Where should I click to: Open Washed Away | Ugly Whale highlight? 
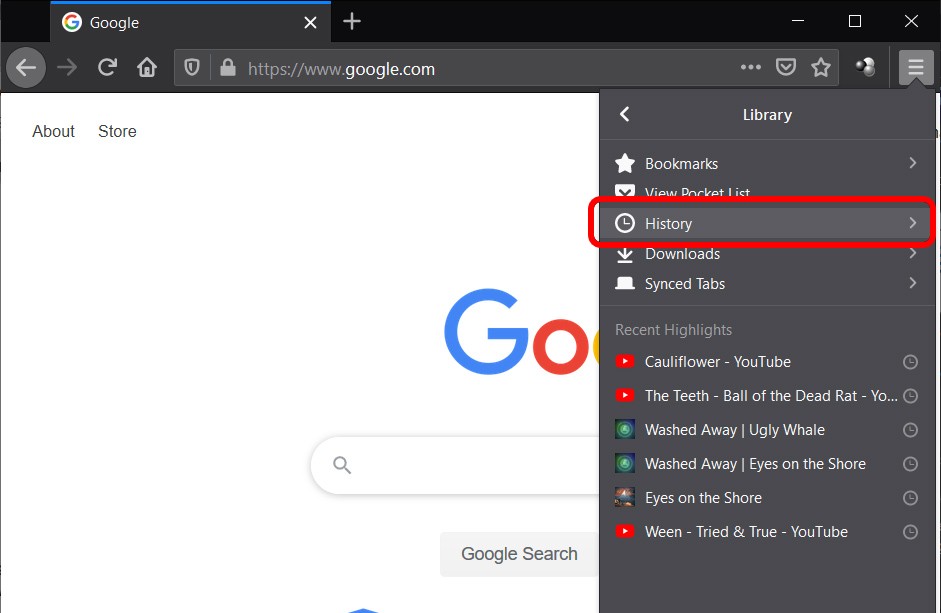tap(767, 430)
